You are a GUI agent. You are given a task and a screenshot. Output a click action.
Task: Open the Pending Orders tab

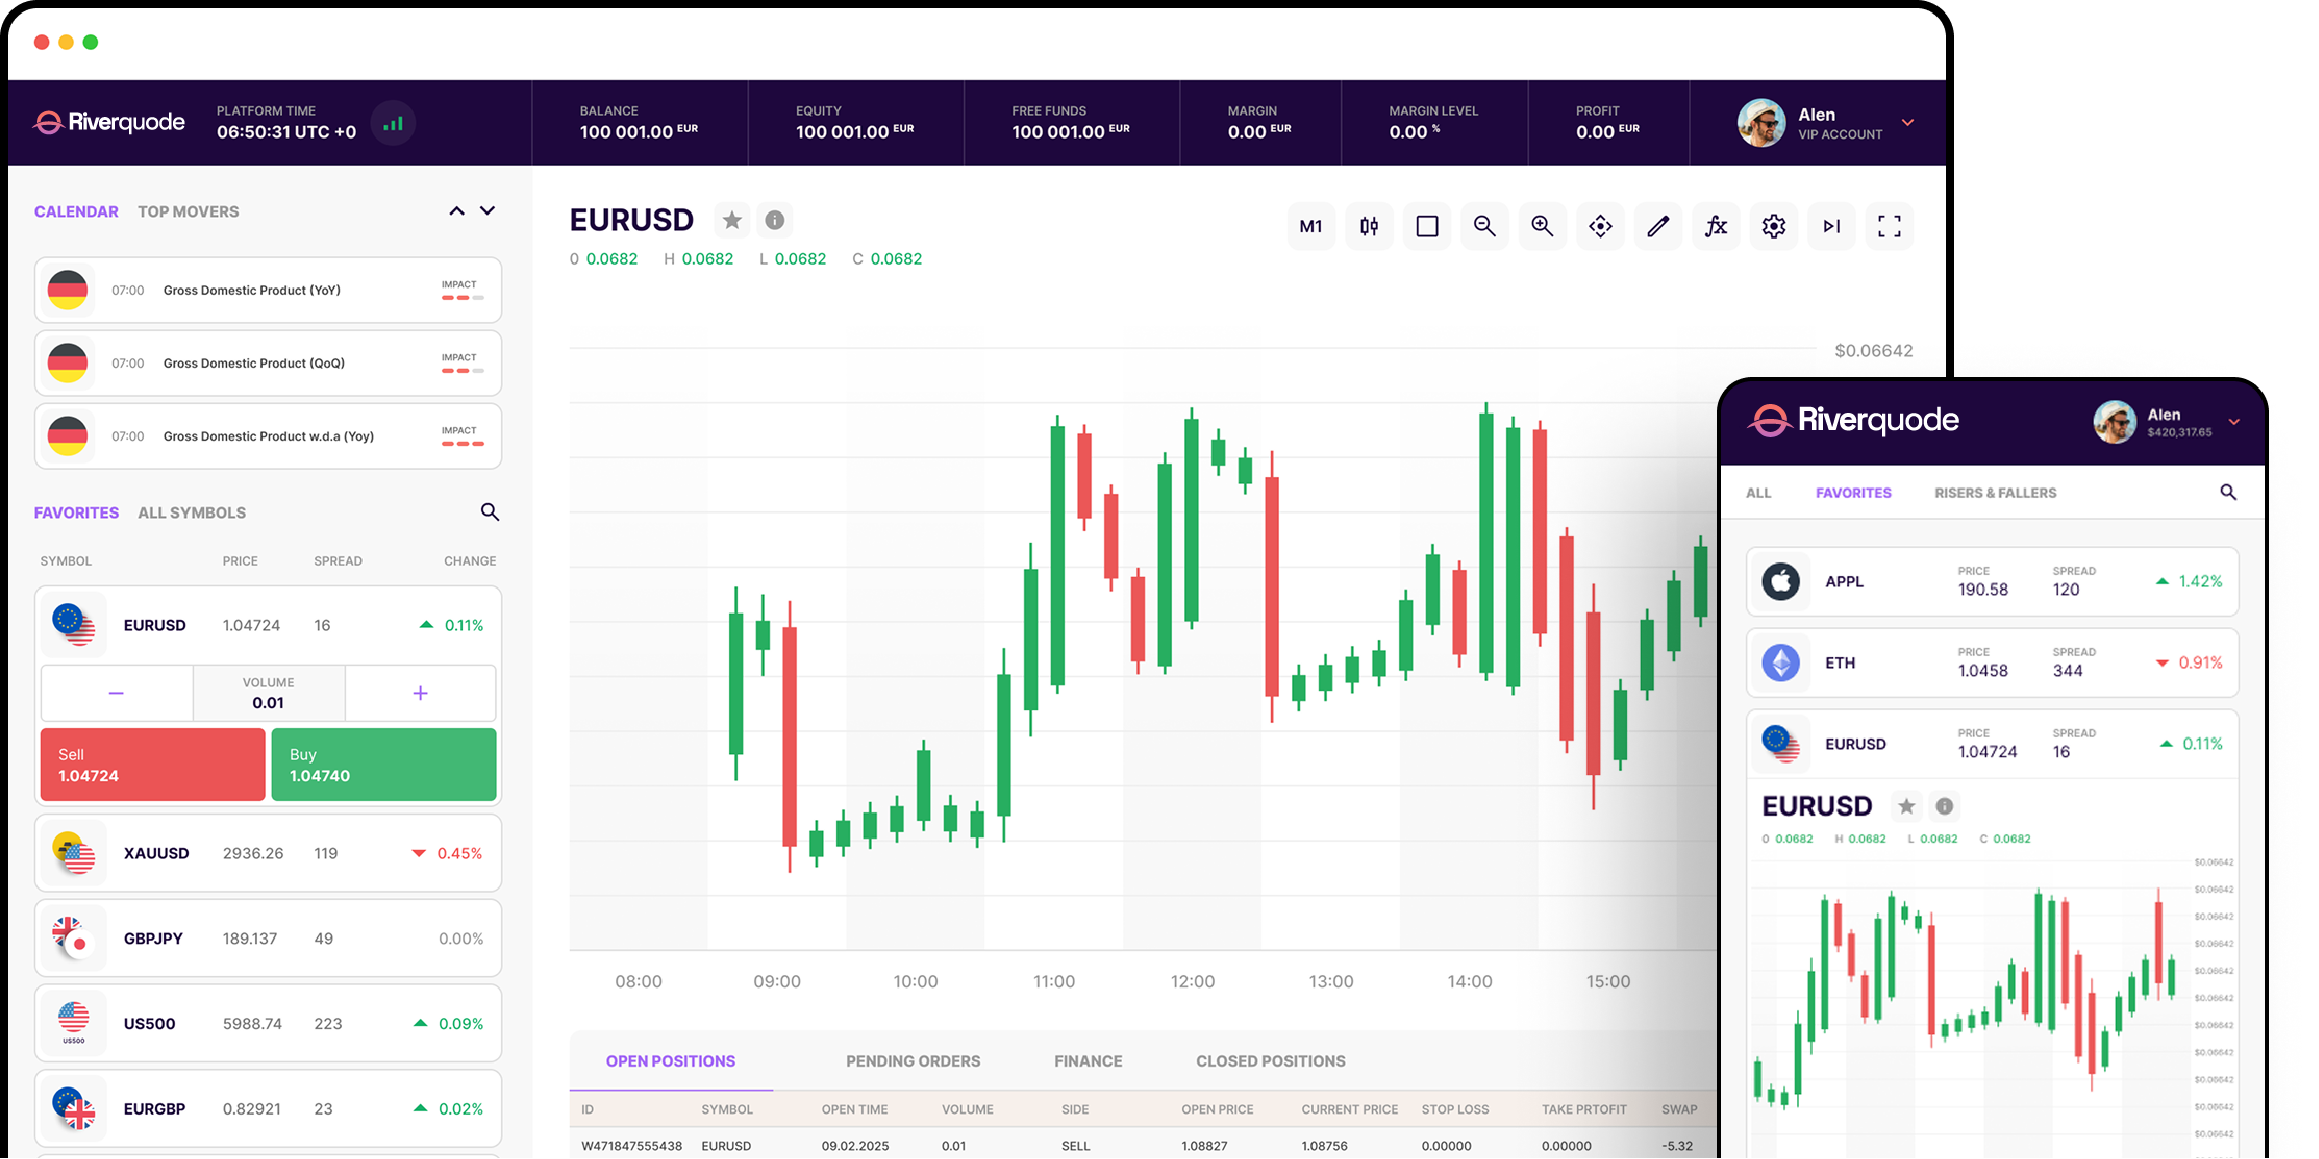pyautogui.click(x=912, y=1061)
